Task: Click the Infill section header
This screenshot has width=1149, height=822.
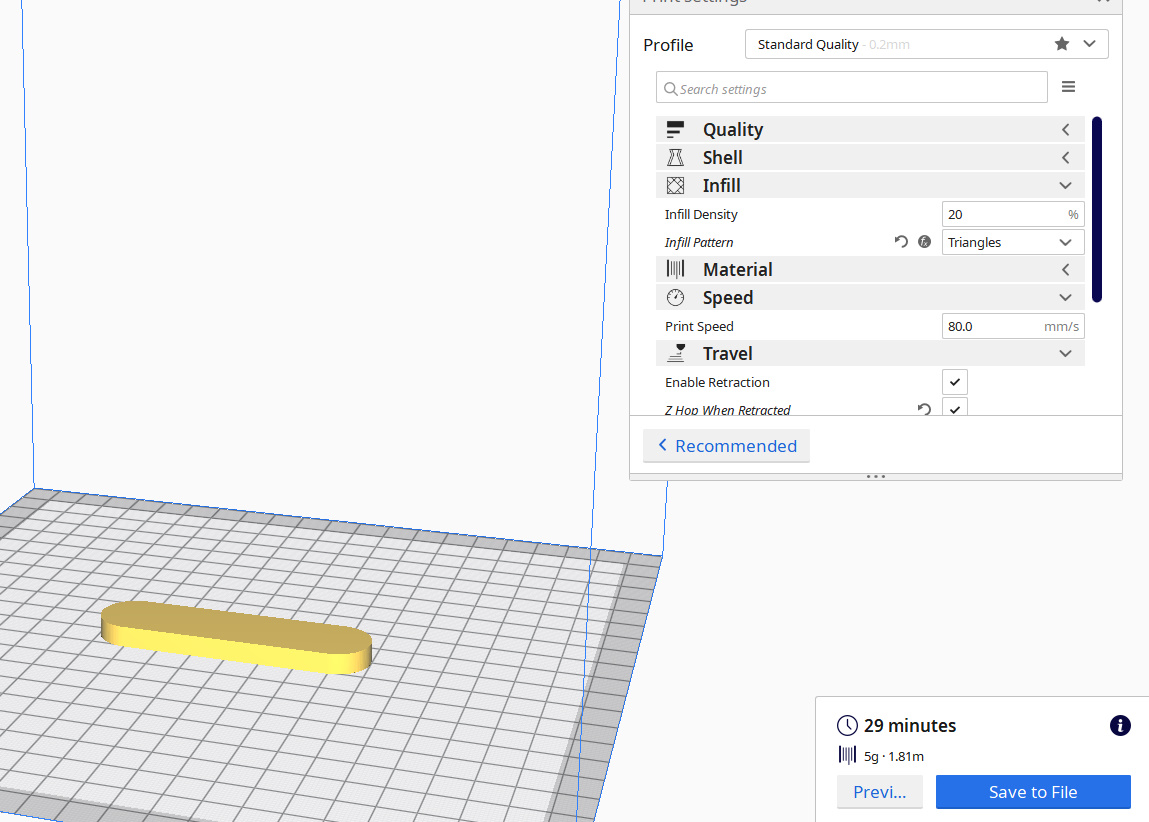Action: tap(870, 185)
